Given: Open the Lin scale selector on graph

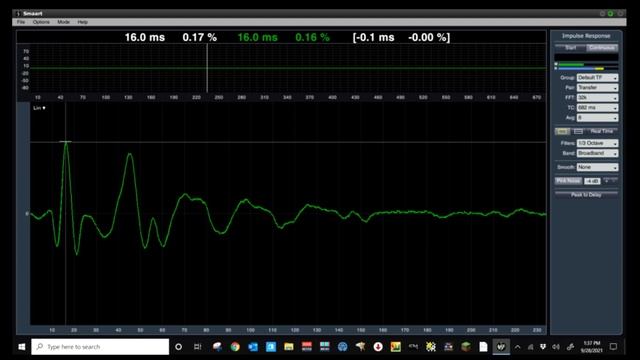Looking at the screenshot, I should point(39,108).
